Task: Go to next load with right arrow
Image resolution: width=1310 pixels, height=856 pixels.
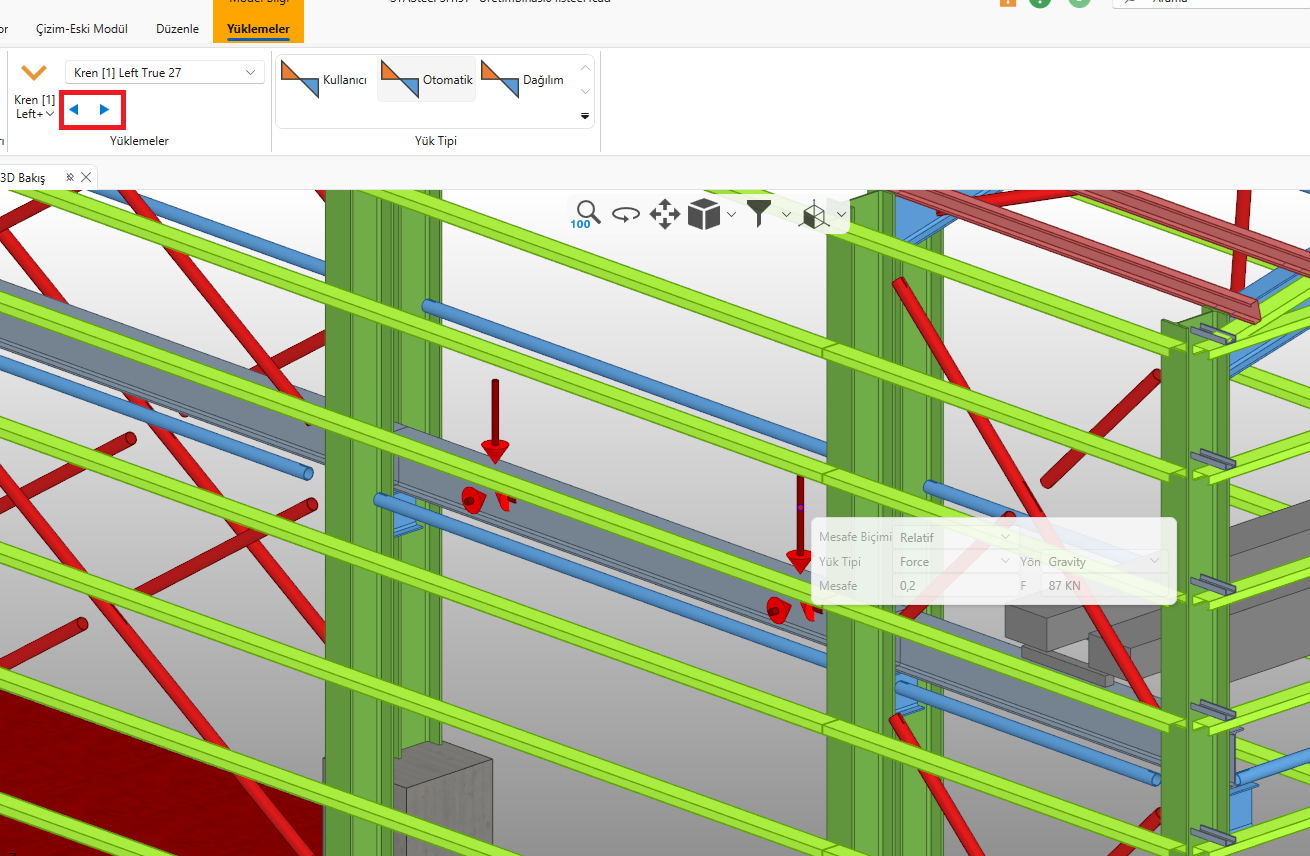Action: tap(105, 109)
